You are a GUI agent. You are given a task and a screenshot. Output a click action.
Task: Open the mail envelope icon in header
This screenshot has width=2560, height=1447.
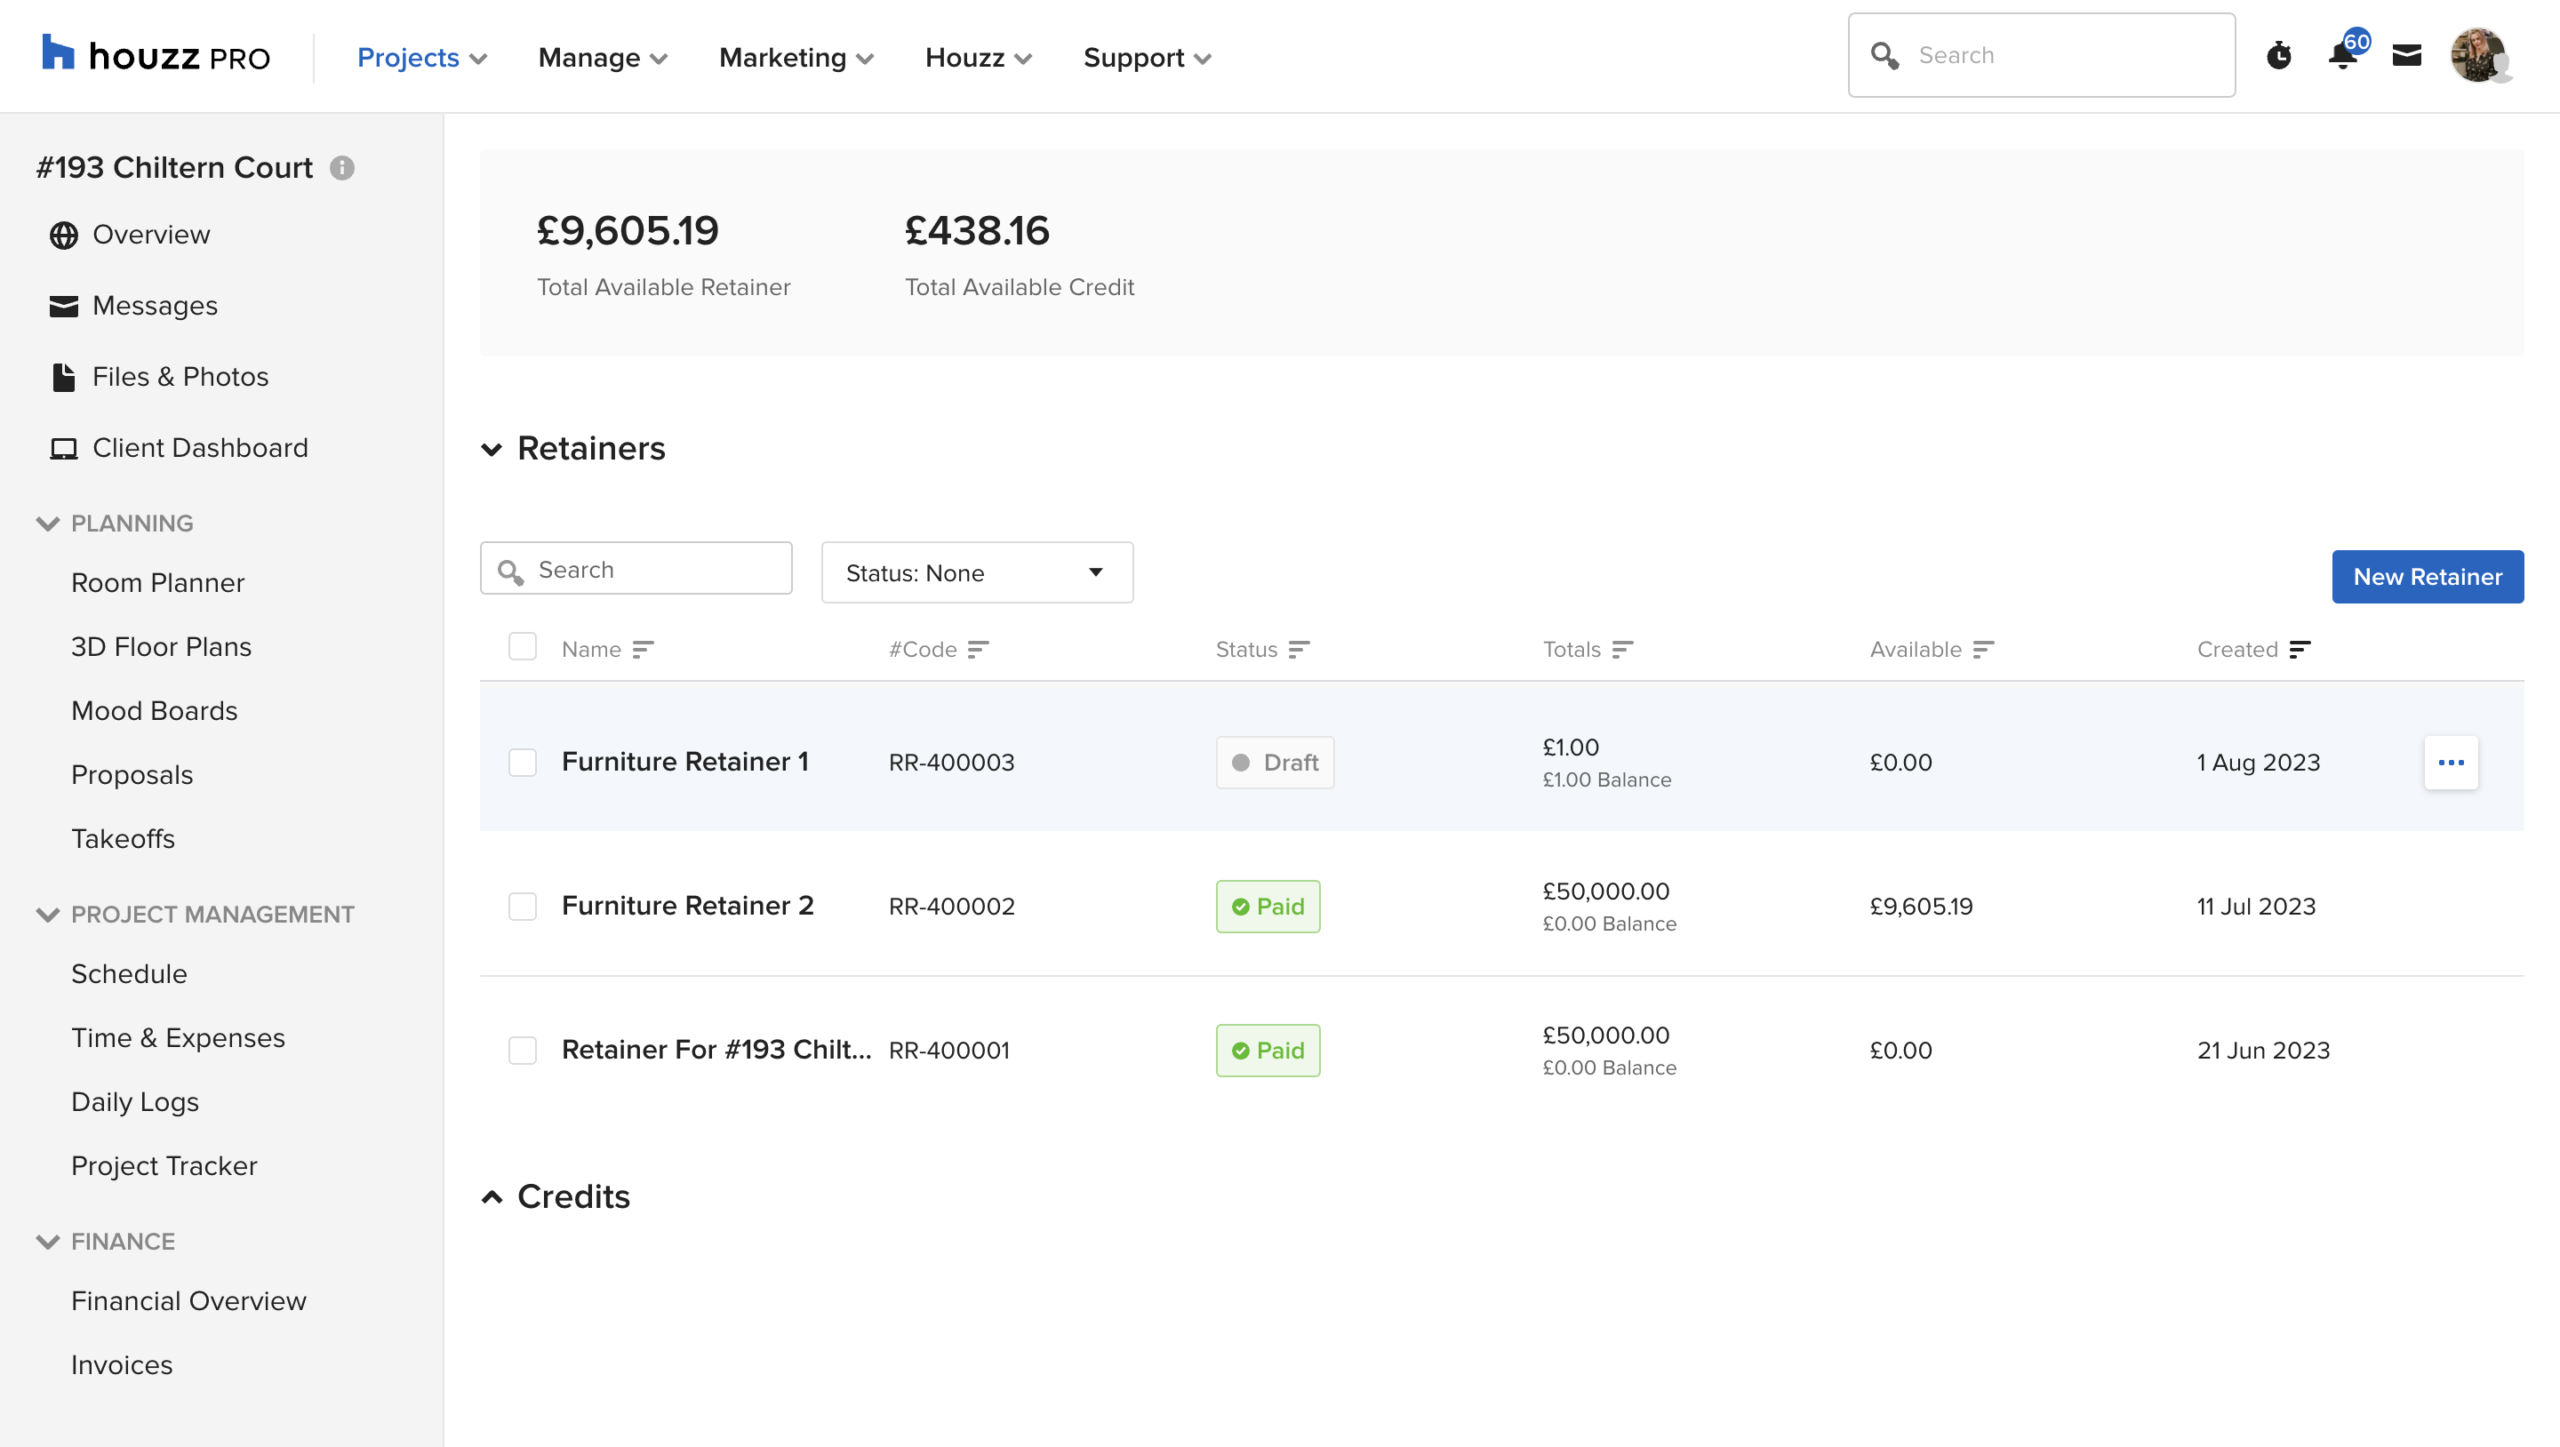(x=2406, y=55)
